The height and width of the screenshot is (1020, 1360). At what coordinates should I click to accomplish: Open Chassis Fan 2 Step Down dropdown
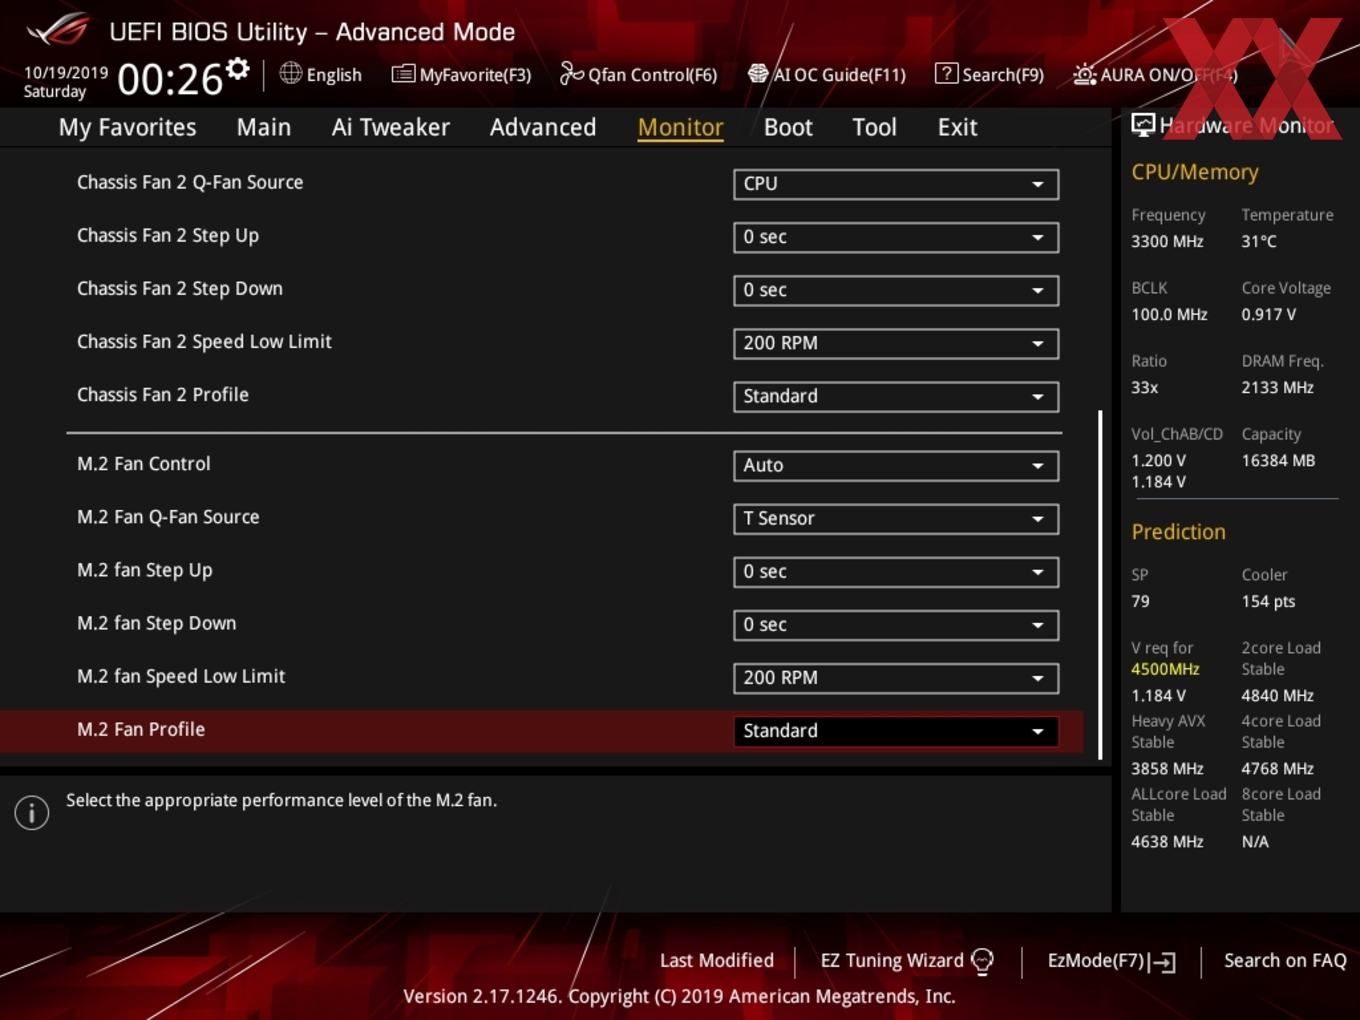[896, 290]
